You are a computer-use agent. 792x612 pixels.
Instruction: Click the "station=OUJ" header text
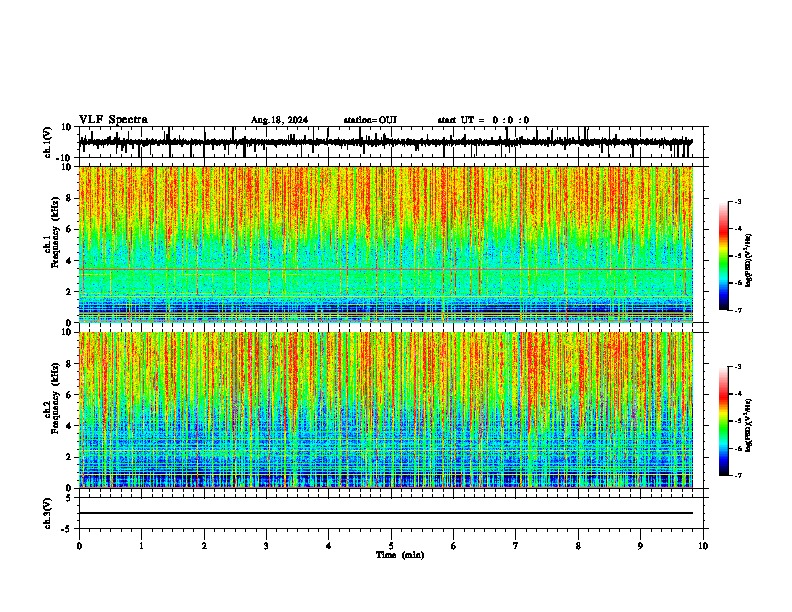[370, 120]
